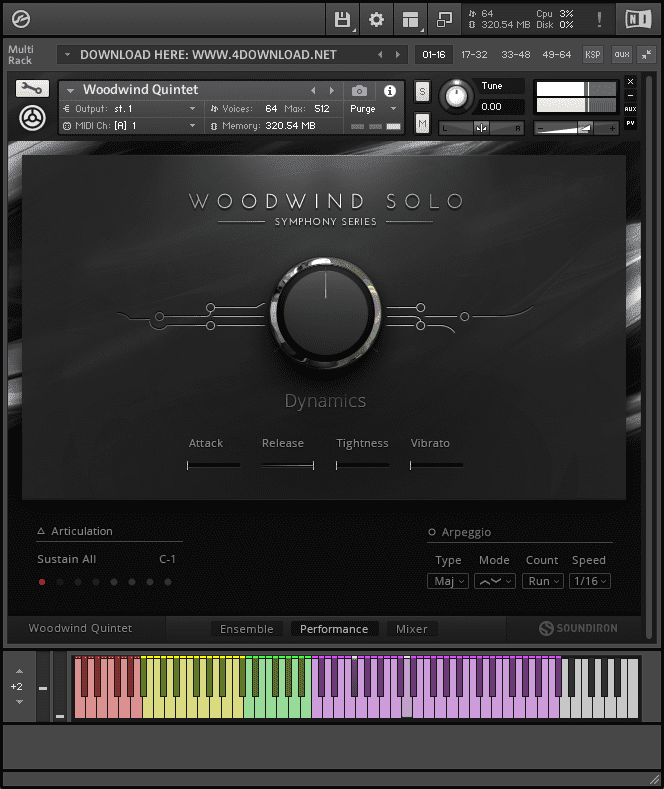
Task: Open the Performance tab
Action: (x=334, y=629)
